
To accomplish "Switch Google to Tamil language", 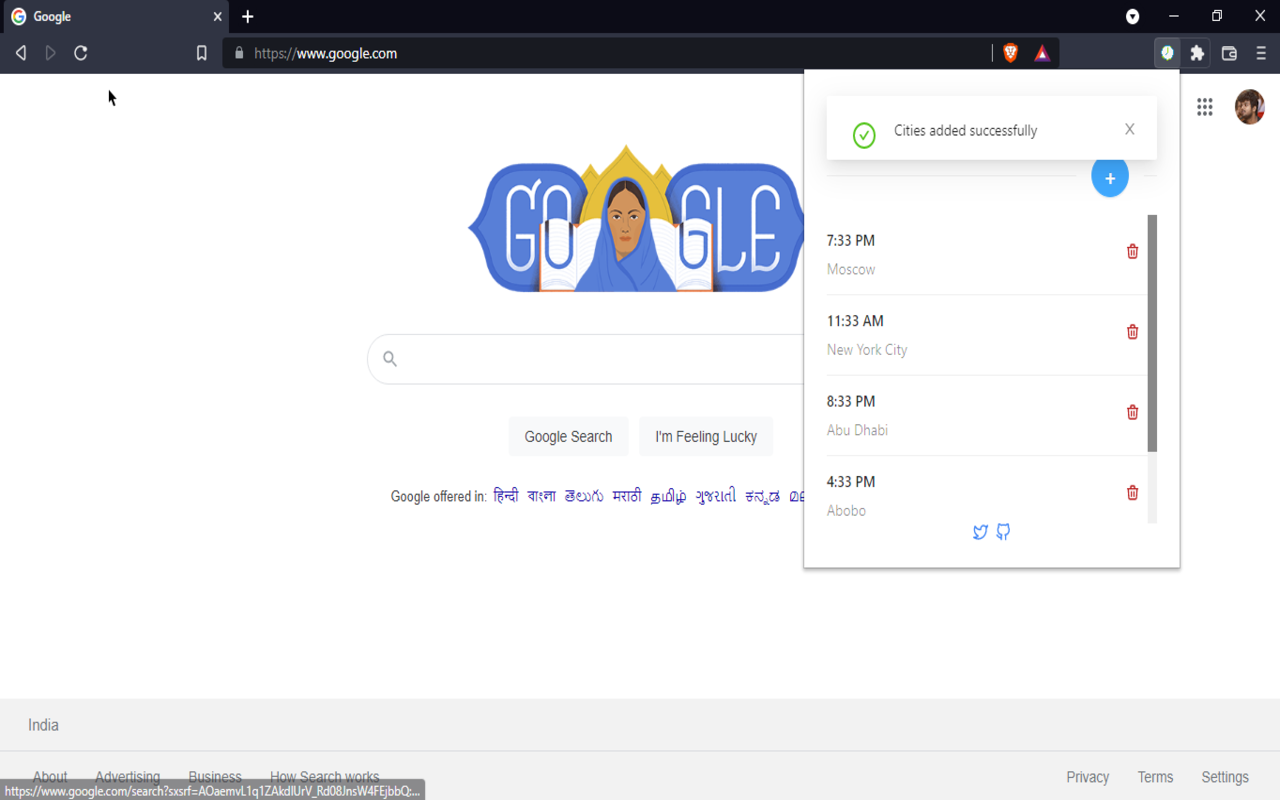I will [x=669, y=496].
